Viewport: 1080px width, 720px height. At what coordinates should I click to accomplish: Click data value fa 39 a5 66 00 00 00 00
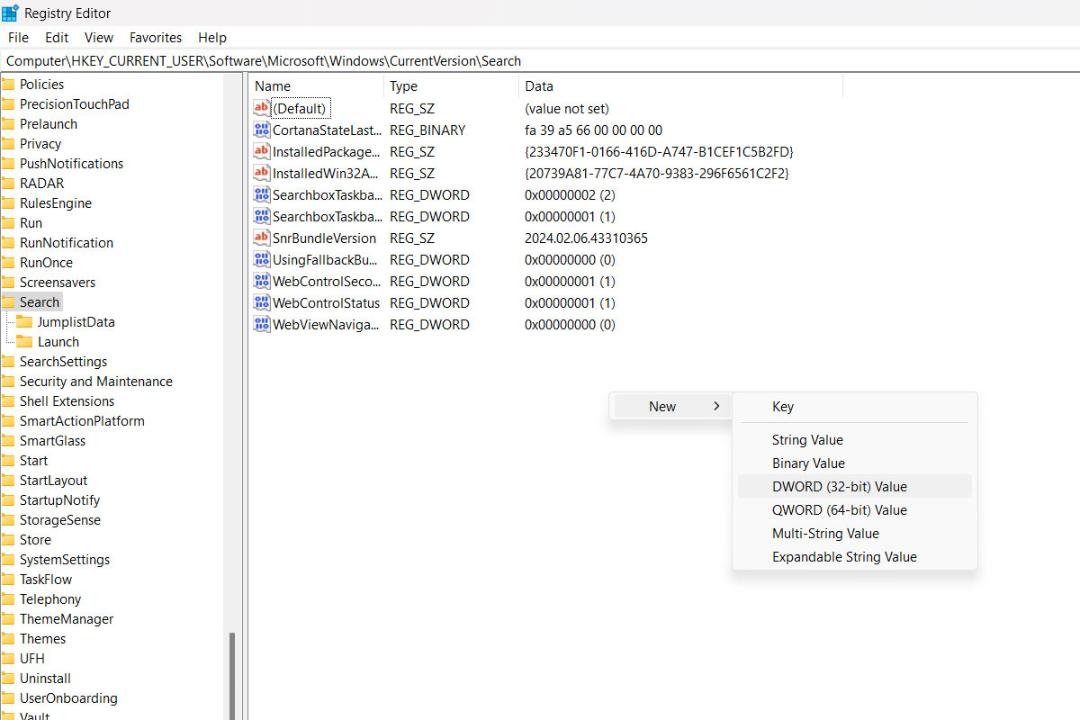point(594,130)
